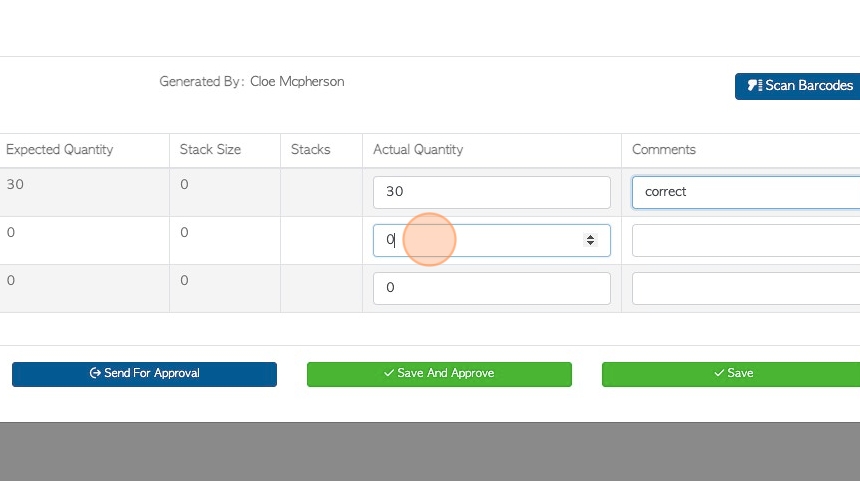Viewport: 860px width, 481px height.
Task: Choose Save And Approve
Action: click(439, 374)
